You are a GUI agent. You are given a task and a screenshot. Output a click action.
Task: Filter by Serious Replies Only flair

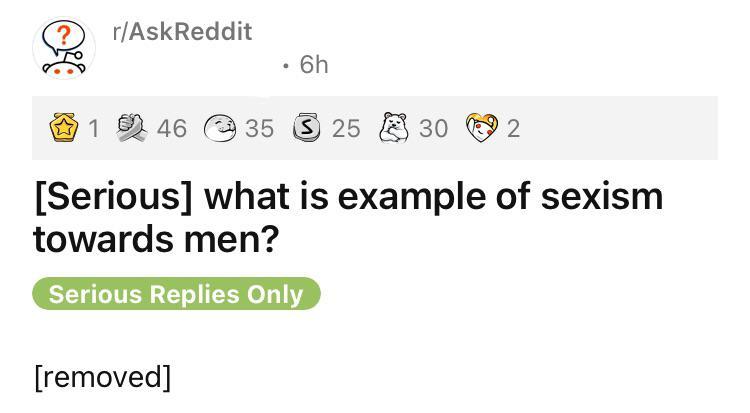point(176,294)
